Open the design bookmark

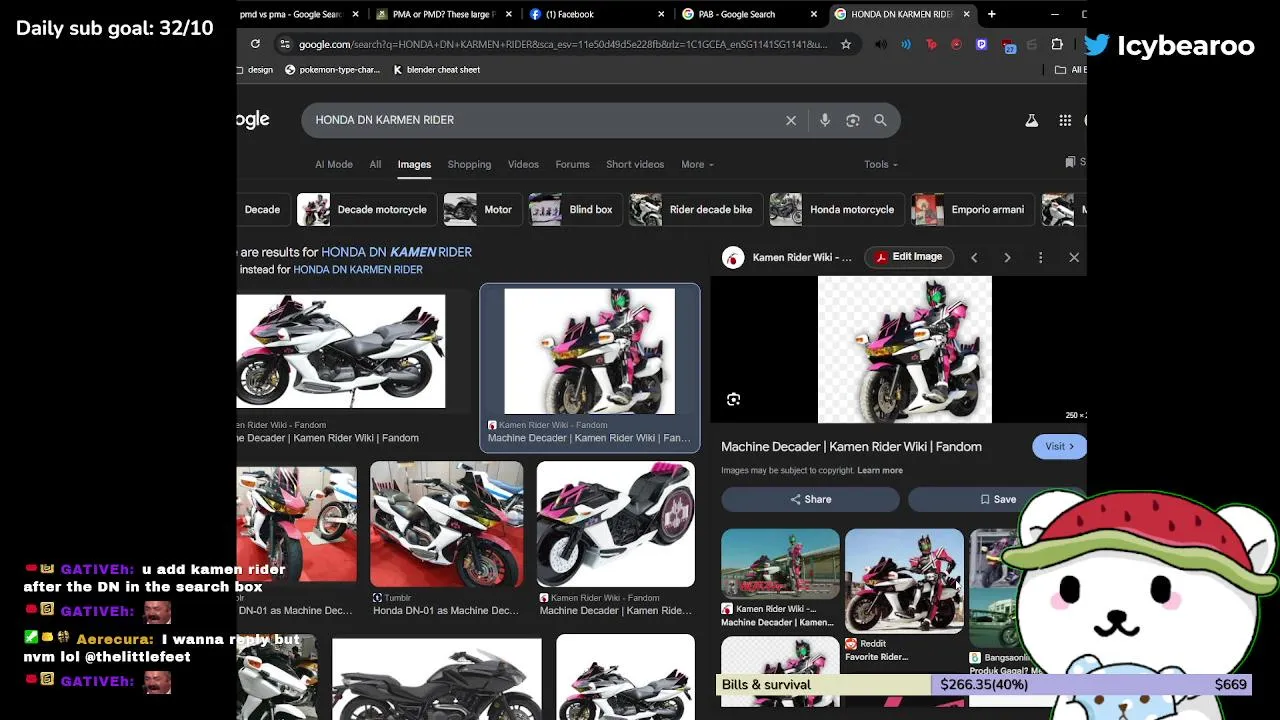coord(256,70)
